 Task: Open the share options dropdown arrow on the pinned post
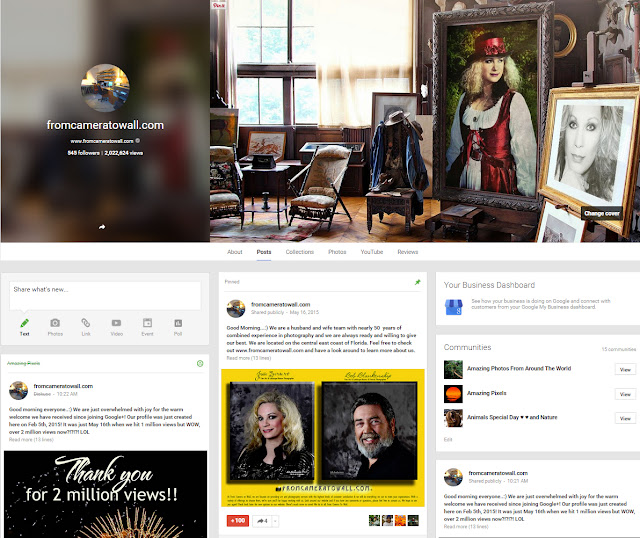pos(276,521)
